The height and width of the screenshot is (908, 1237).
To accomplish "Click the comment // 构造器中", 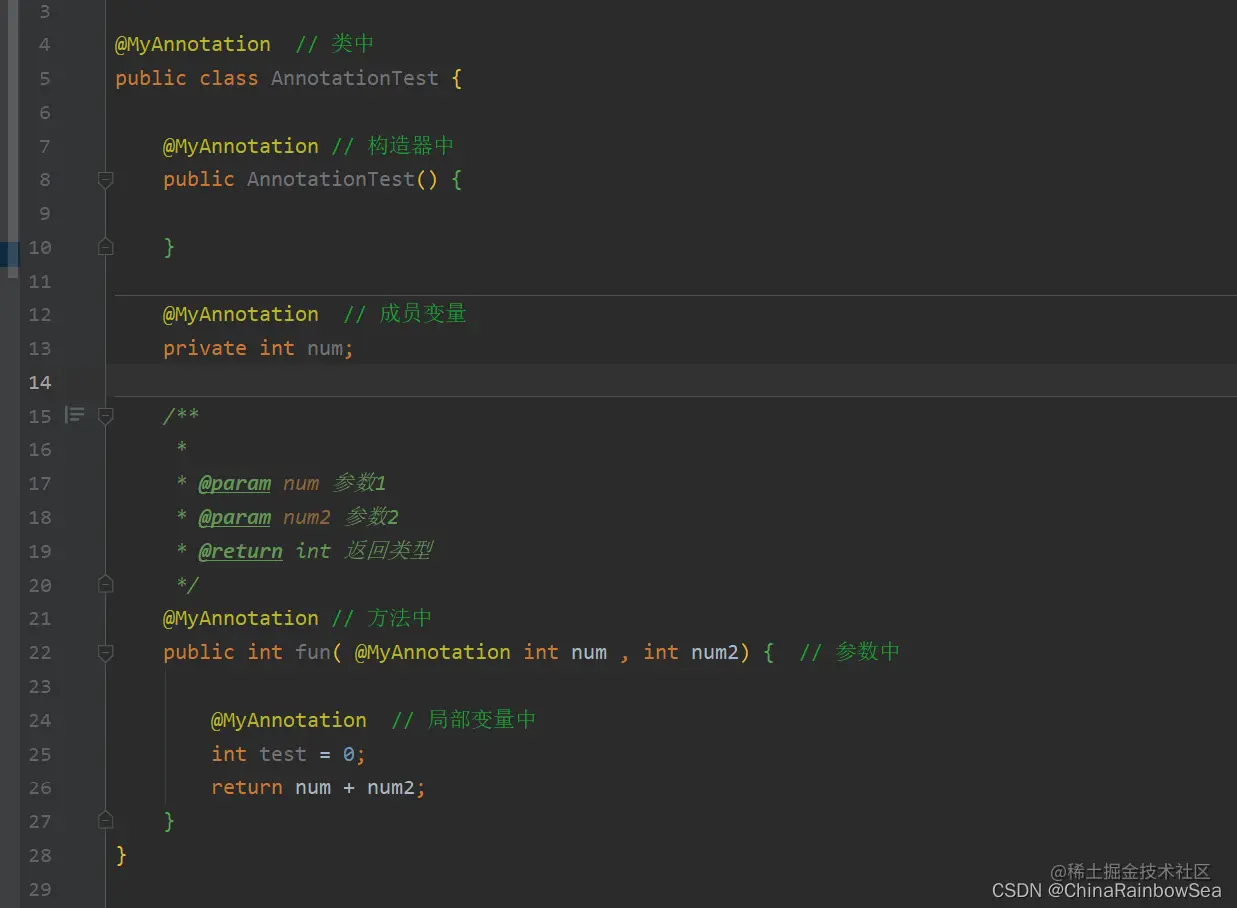I will pos(393,146).
